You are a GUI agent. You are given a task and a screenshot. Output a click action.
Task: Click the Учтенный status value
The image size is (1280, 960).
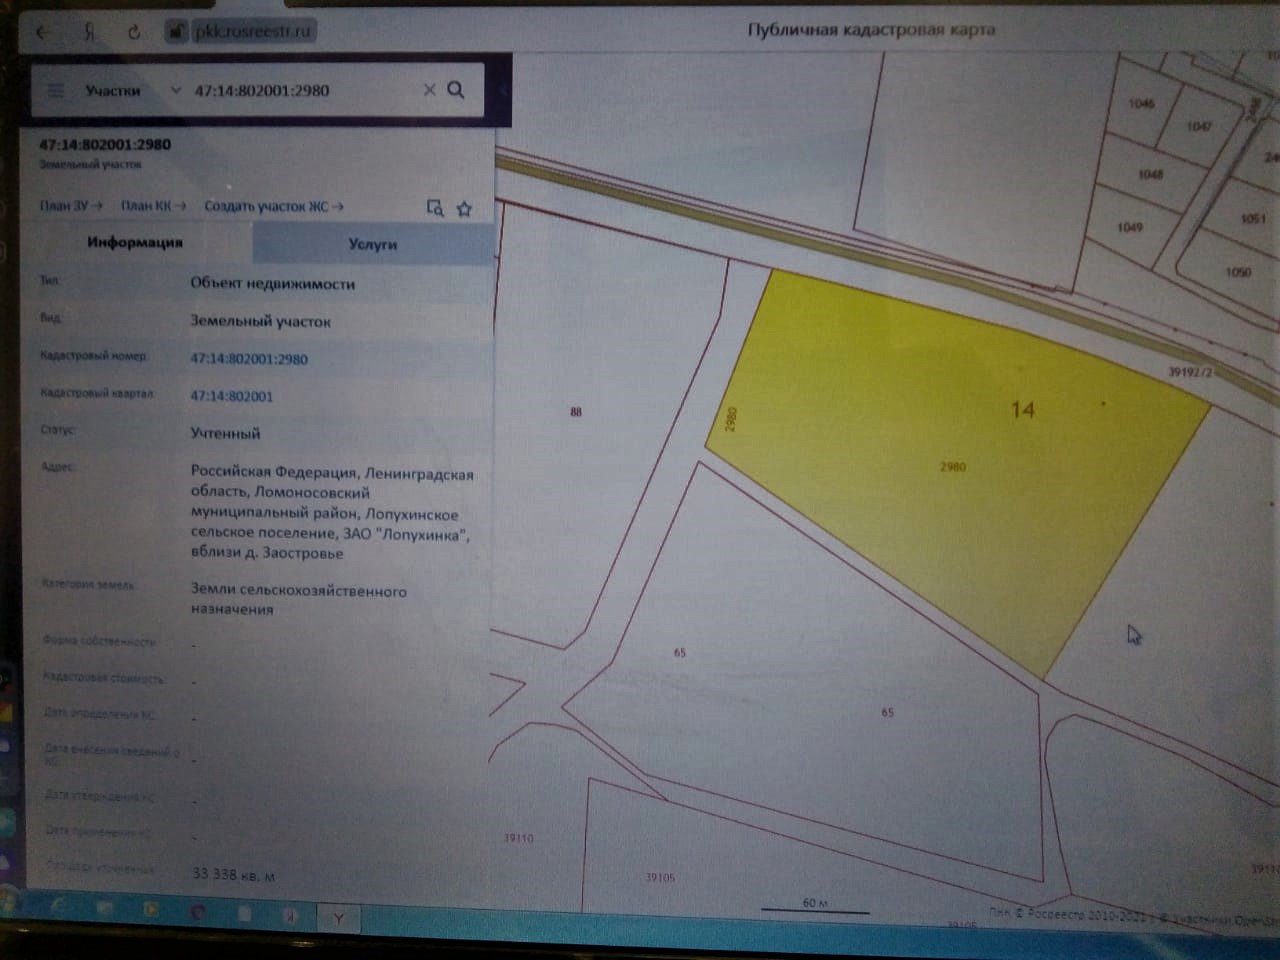226,433
